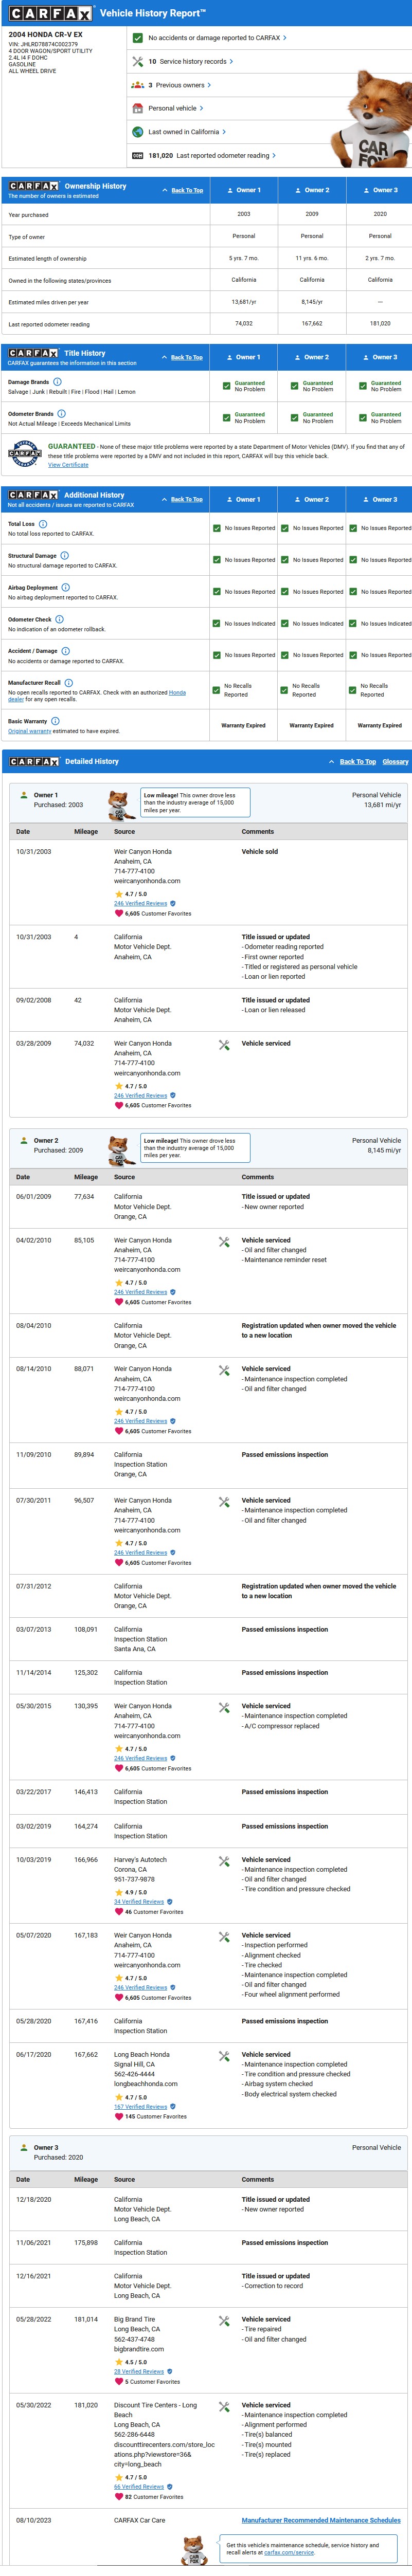This screenshot has width=412, height=2576.
Task: Open the info icon next to Odometer Brands
Action: pyautogui.click(x=61, y=413)
